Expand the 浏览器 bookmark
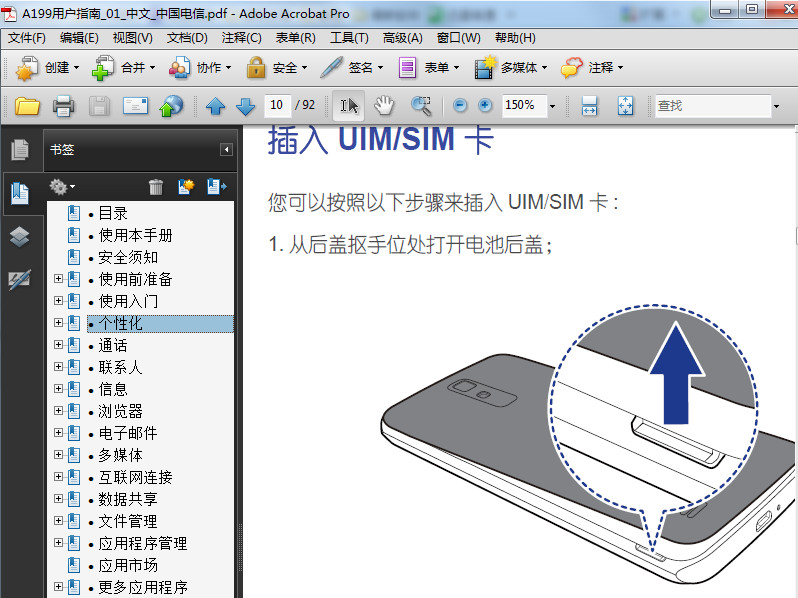 59,411
